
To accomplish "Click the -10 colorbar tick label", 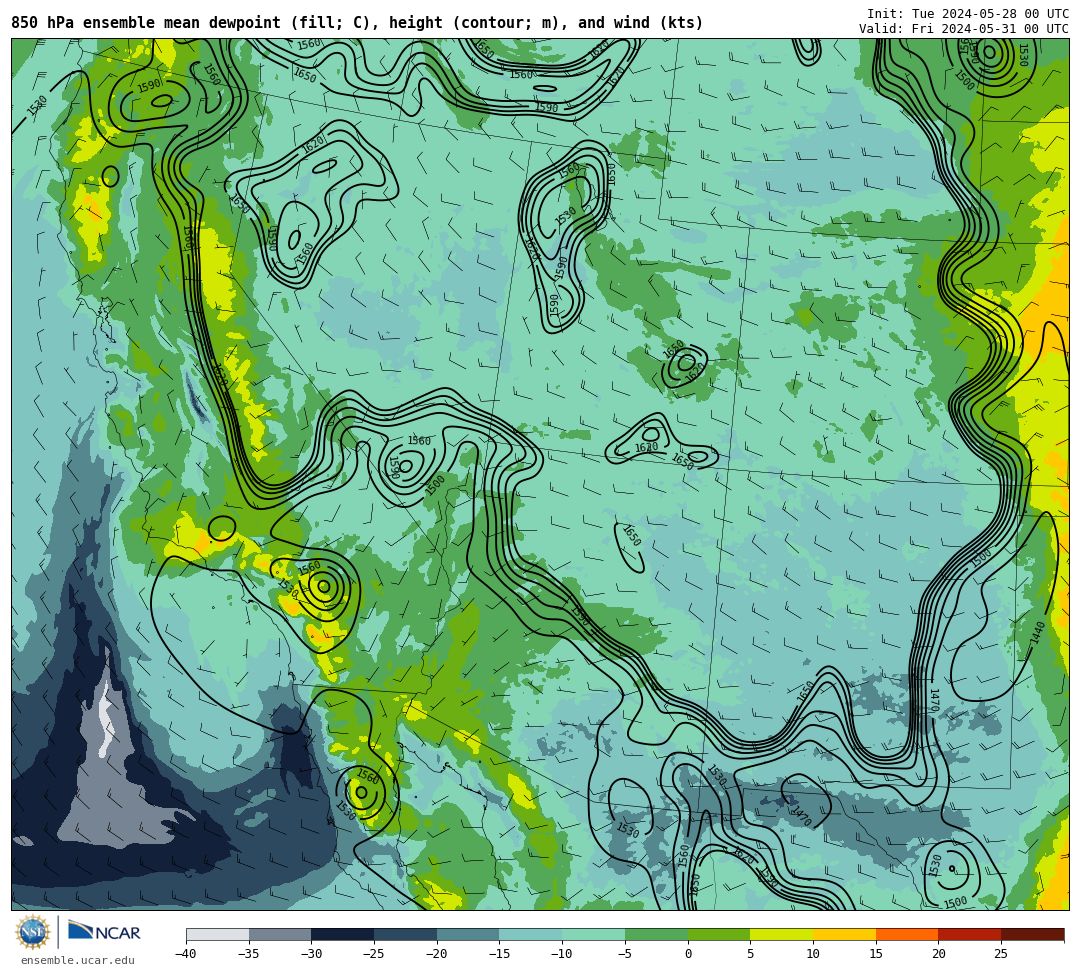I will (561, 954).
